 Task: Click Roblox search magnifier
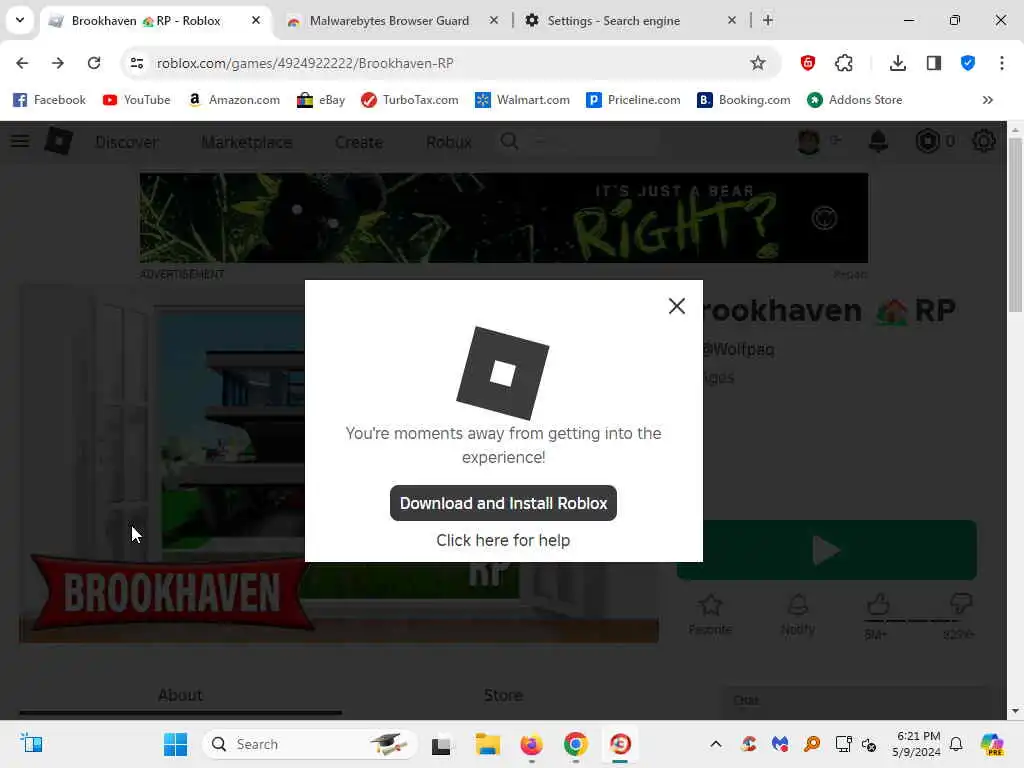pos(509,141)
